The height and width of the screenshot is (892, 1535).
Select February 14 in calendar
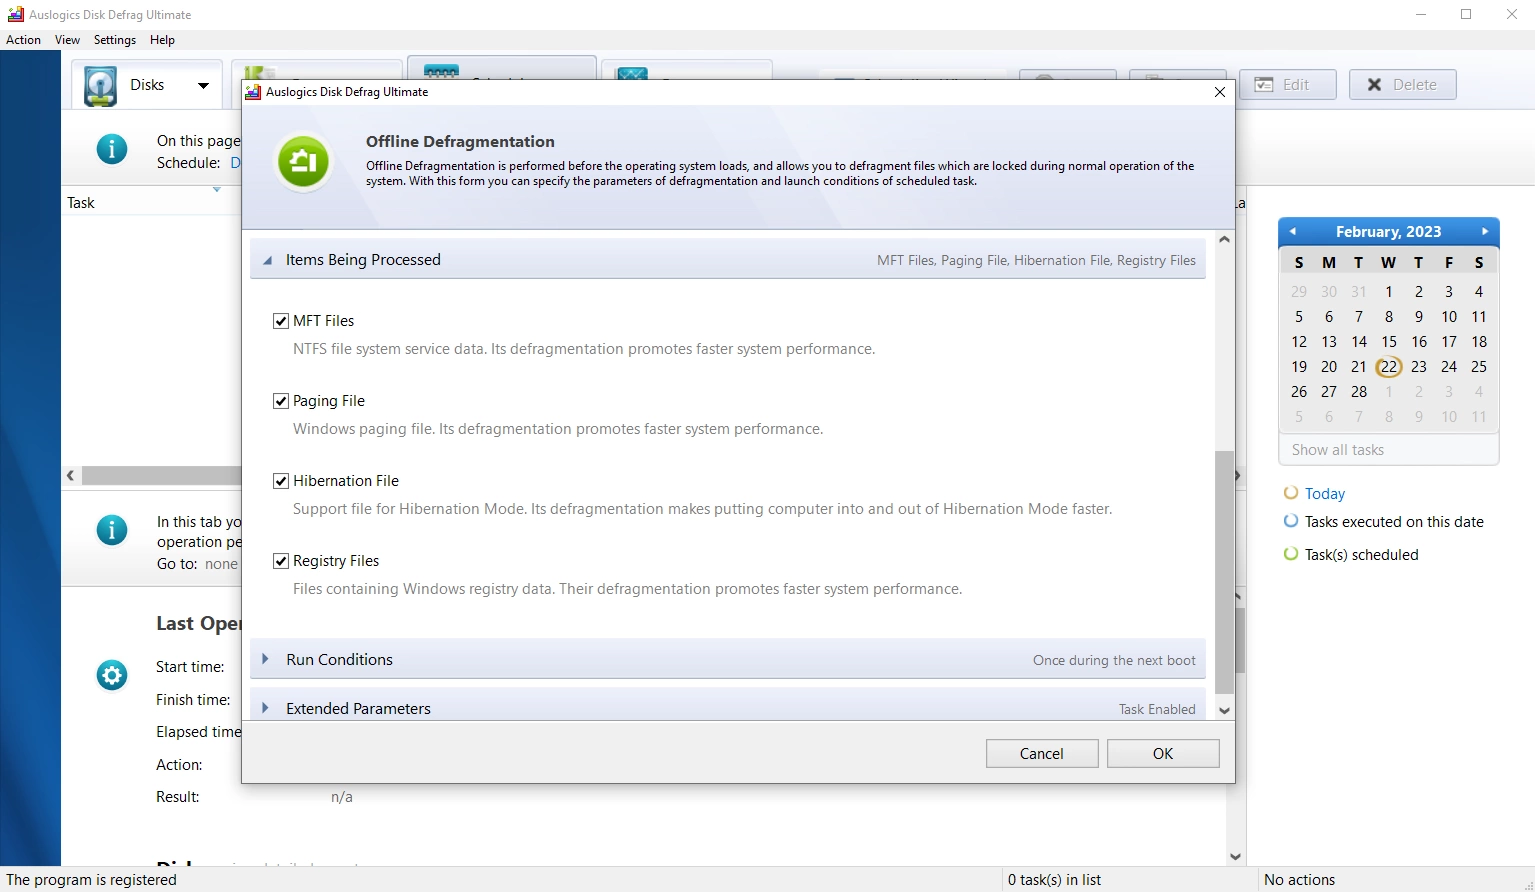(1358, 342)
